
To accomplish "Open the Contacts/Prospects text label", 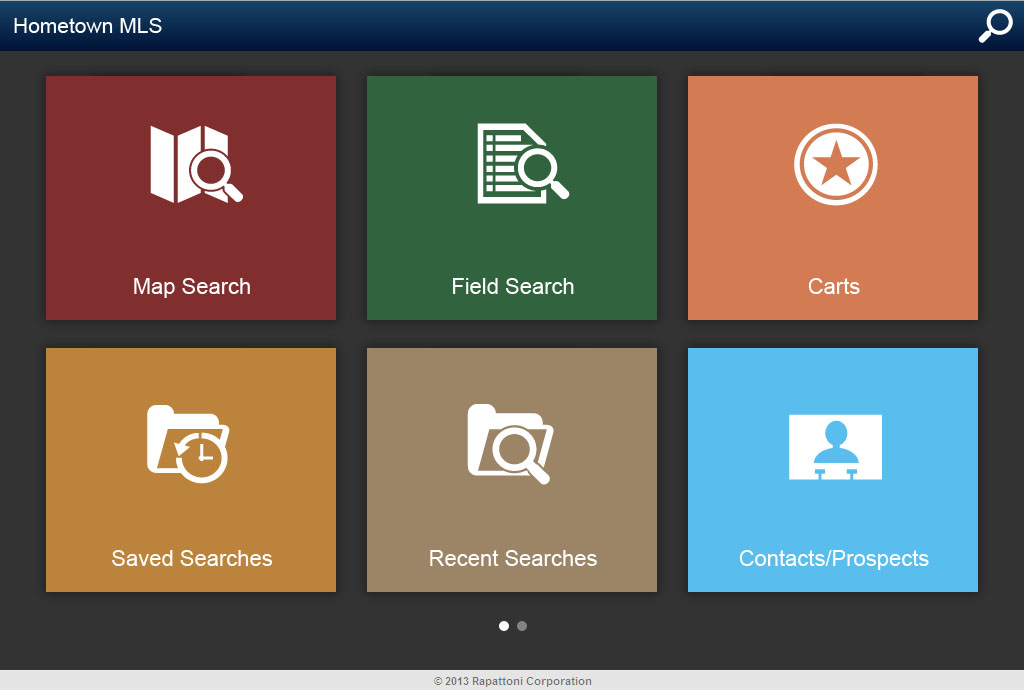I will (x=833, y=559).
